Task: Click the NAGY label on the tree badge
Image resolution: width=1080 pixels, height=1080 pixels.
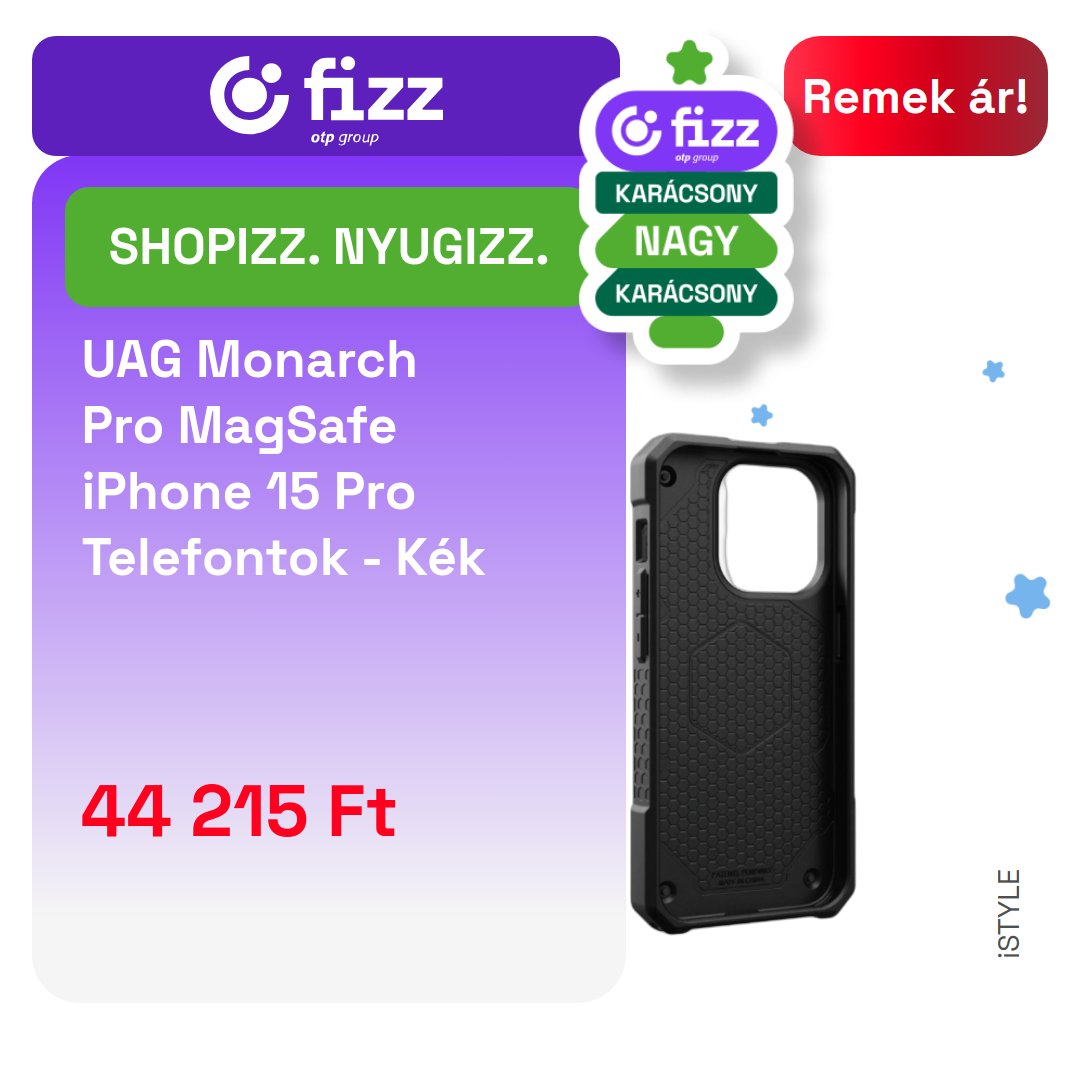Action: pyautogui.click(x=686, y=242)
